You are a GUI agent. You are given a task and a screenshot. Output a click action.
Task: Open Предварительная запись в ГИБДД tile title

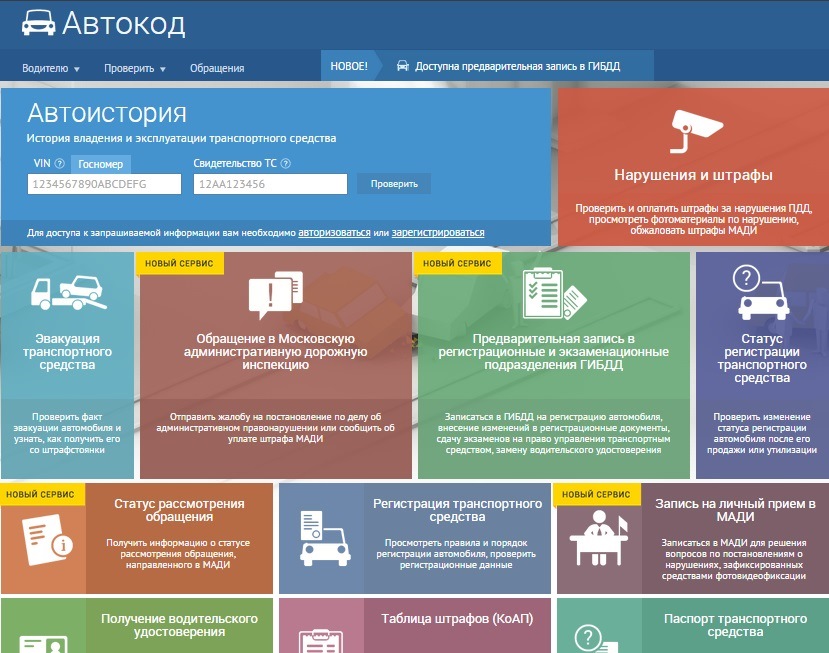click(554, 352)
